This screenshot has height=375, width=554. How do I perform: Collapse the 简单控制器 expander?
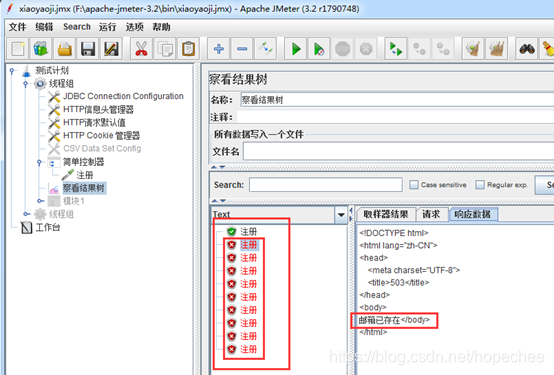click(x=39, y=162)
